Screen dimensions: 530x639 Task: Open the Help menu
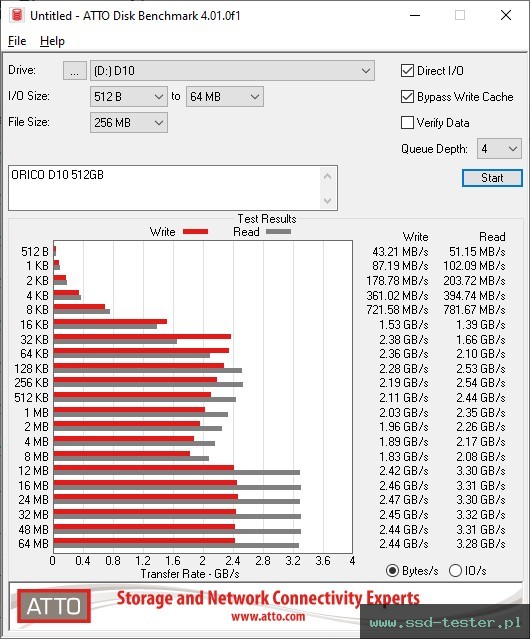(x=52, y=41)
